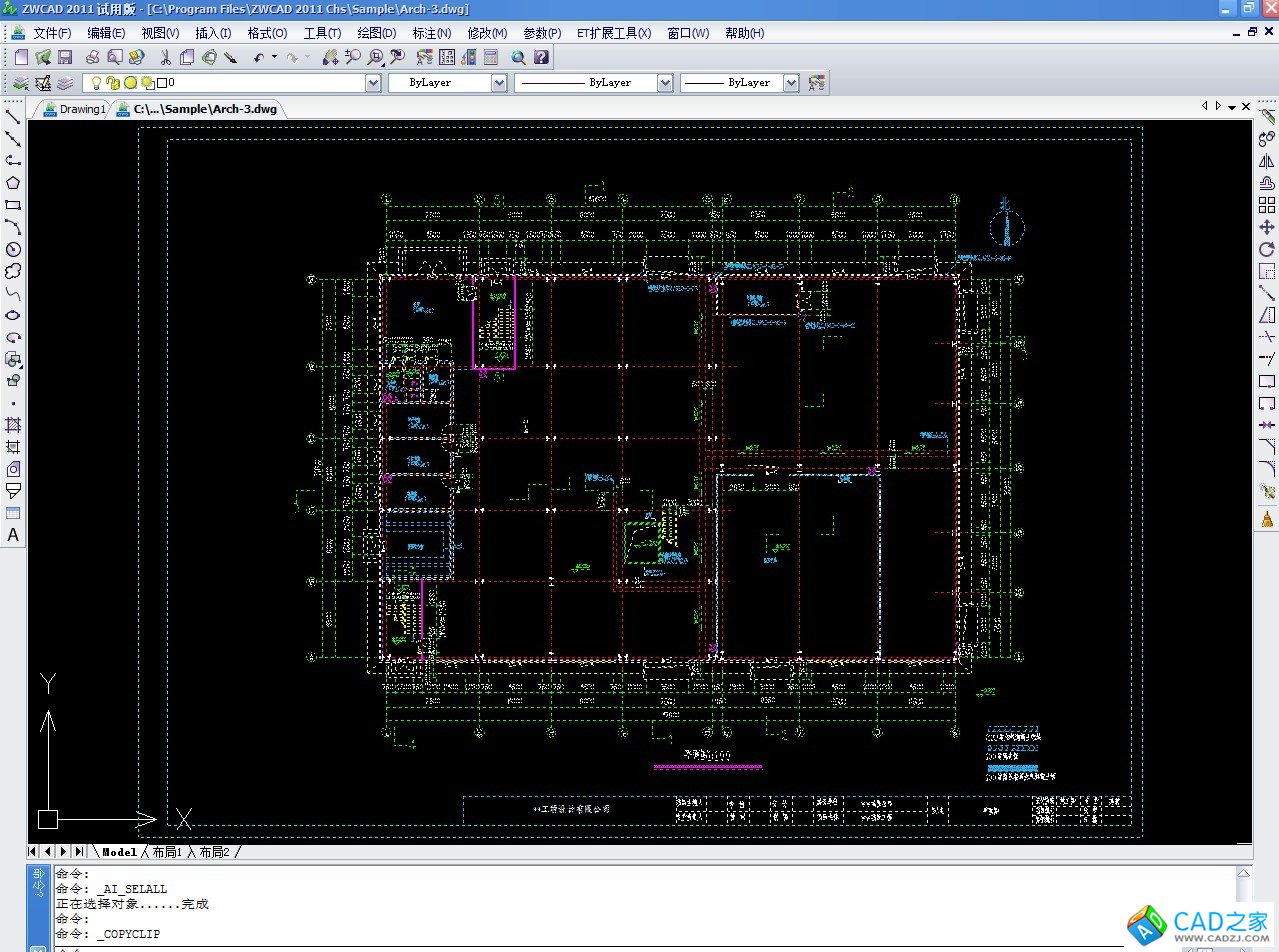The image size is (1279, 952).
Task: Click the New file icon
Action: (x=21, y=57)
